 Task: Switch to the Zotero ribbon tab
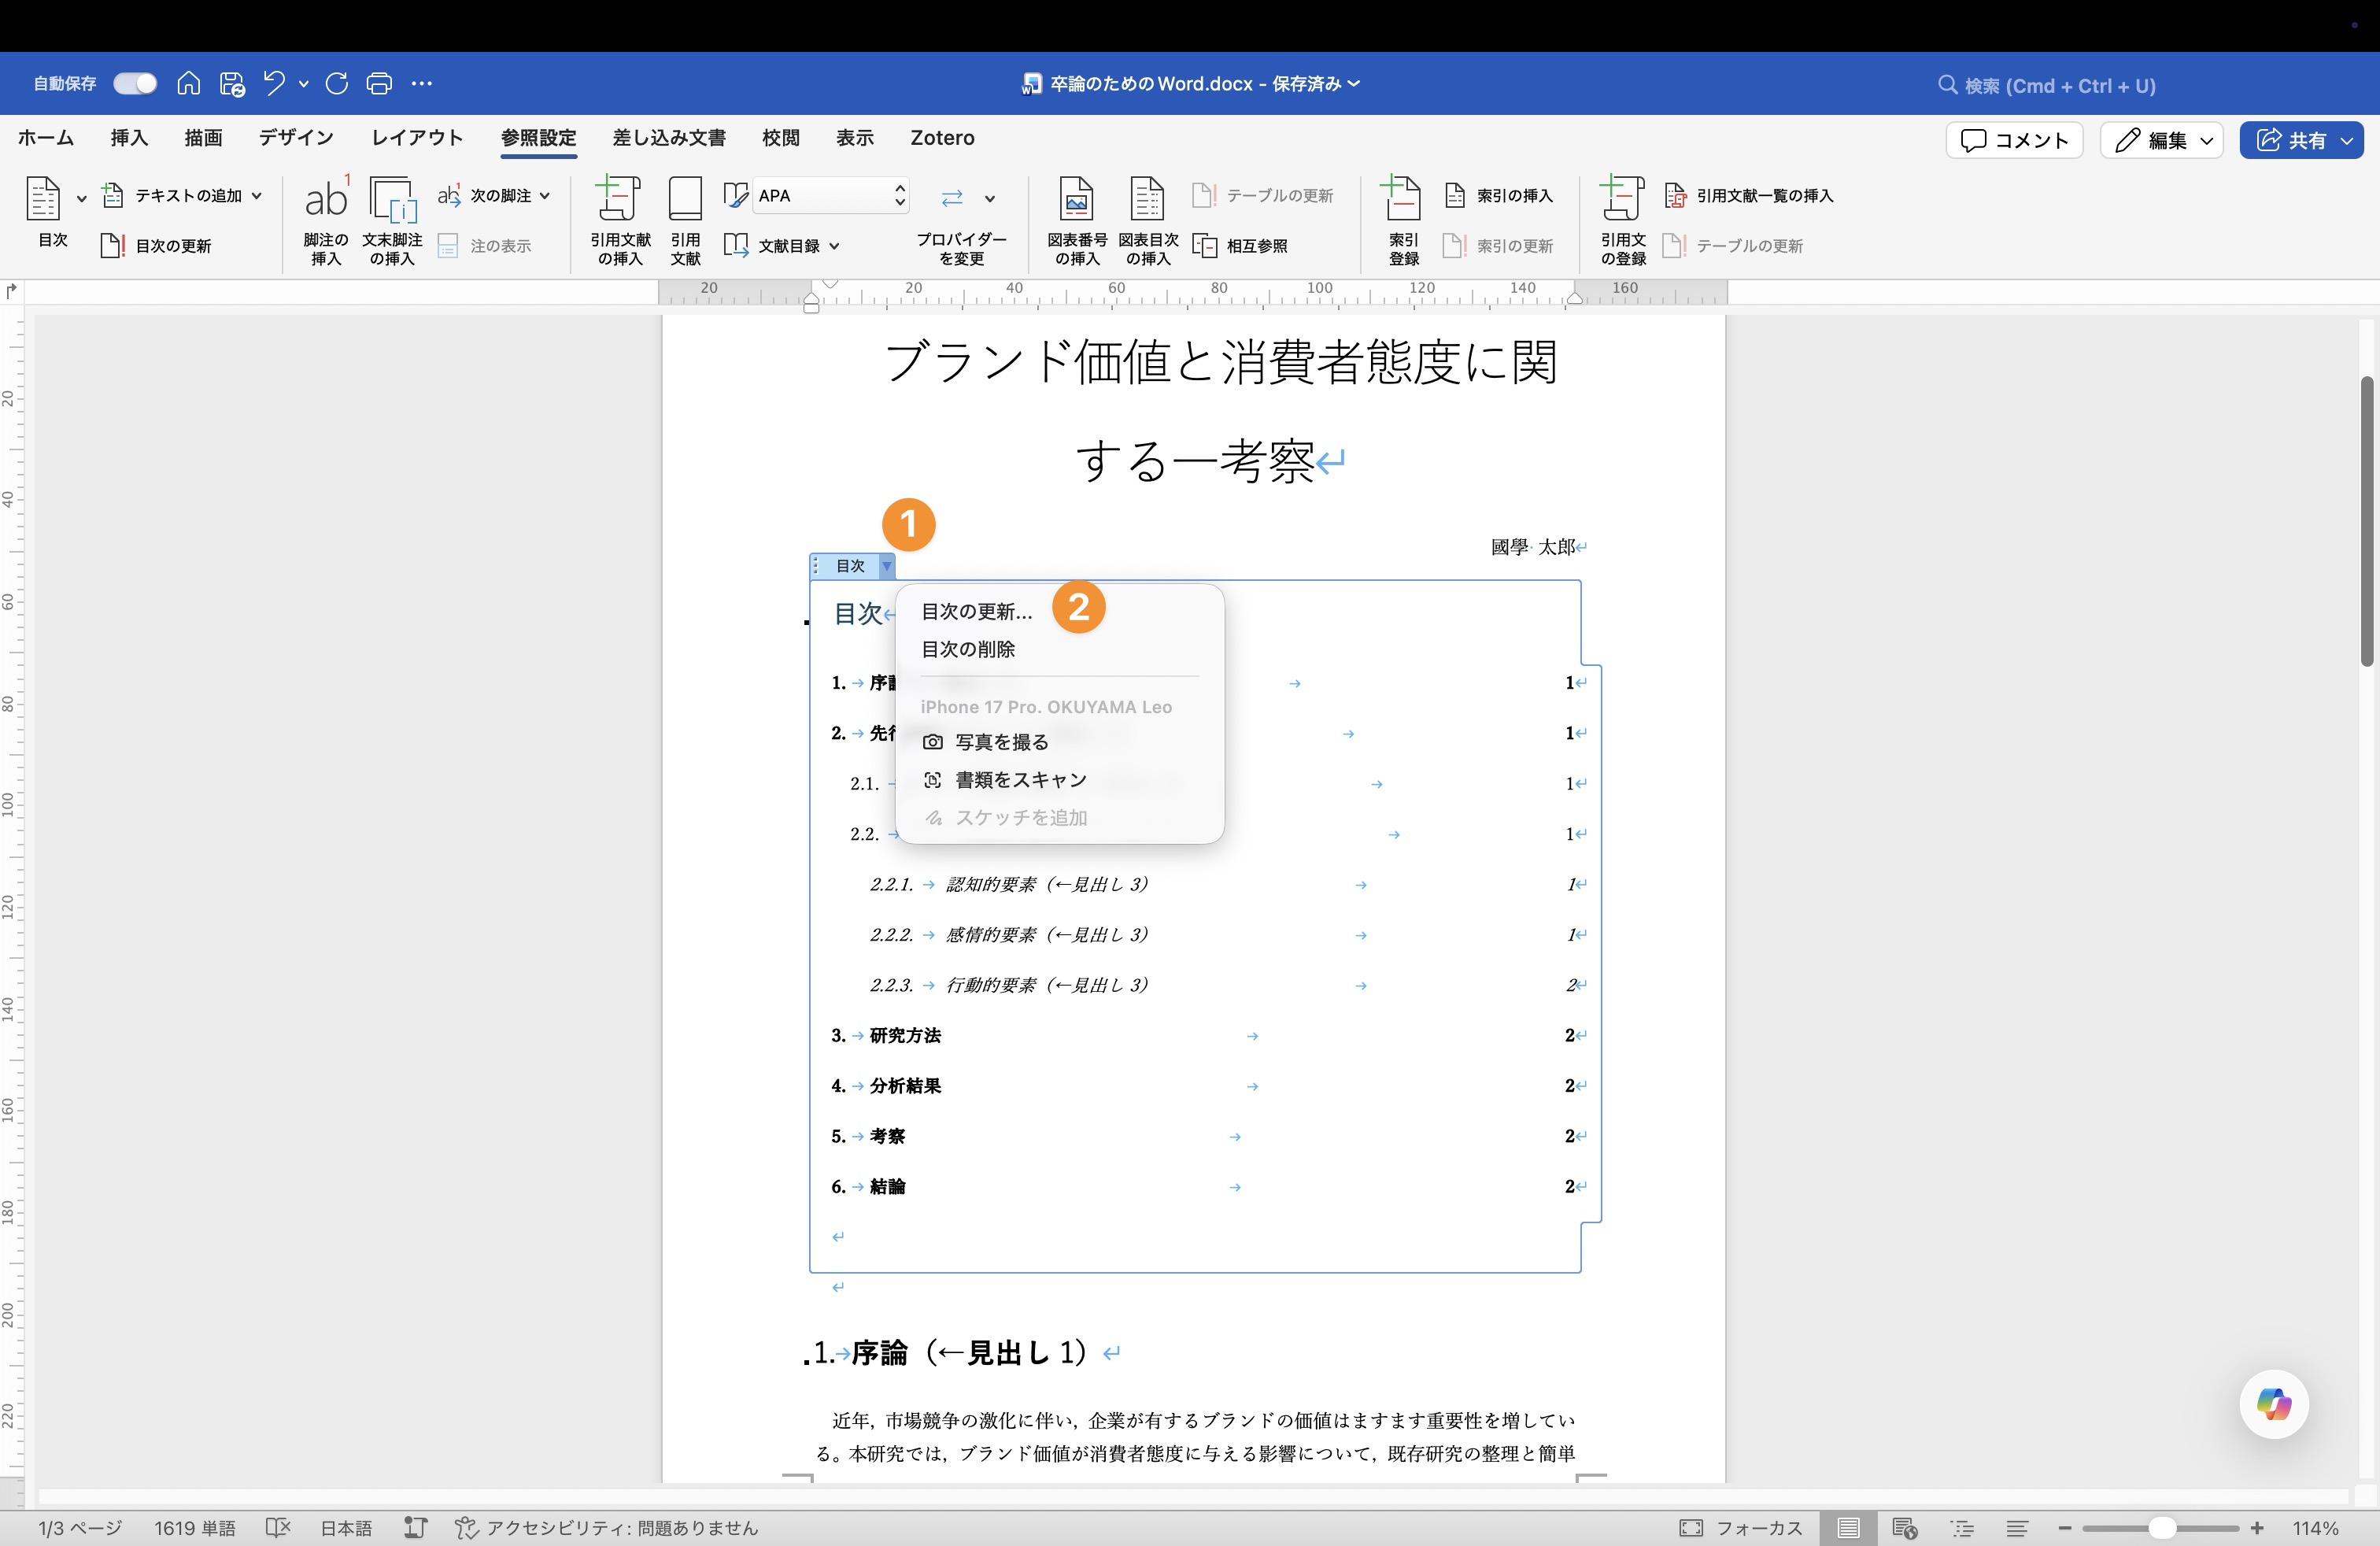941,138
